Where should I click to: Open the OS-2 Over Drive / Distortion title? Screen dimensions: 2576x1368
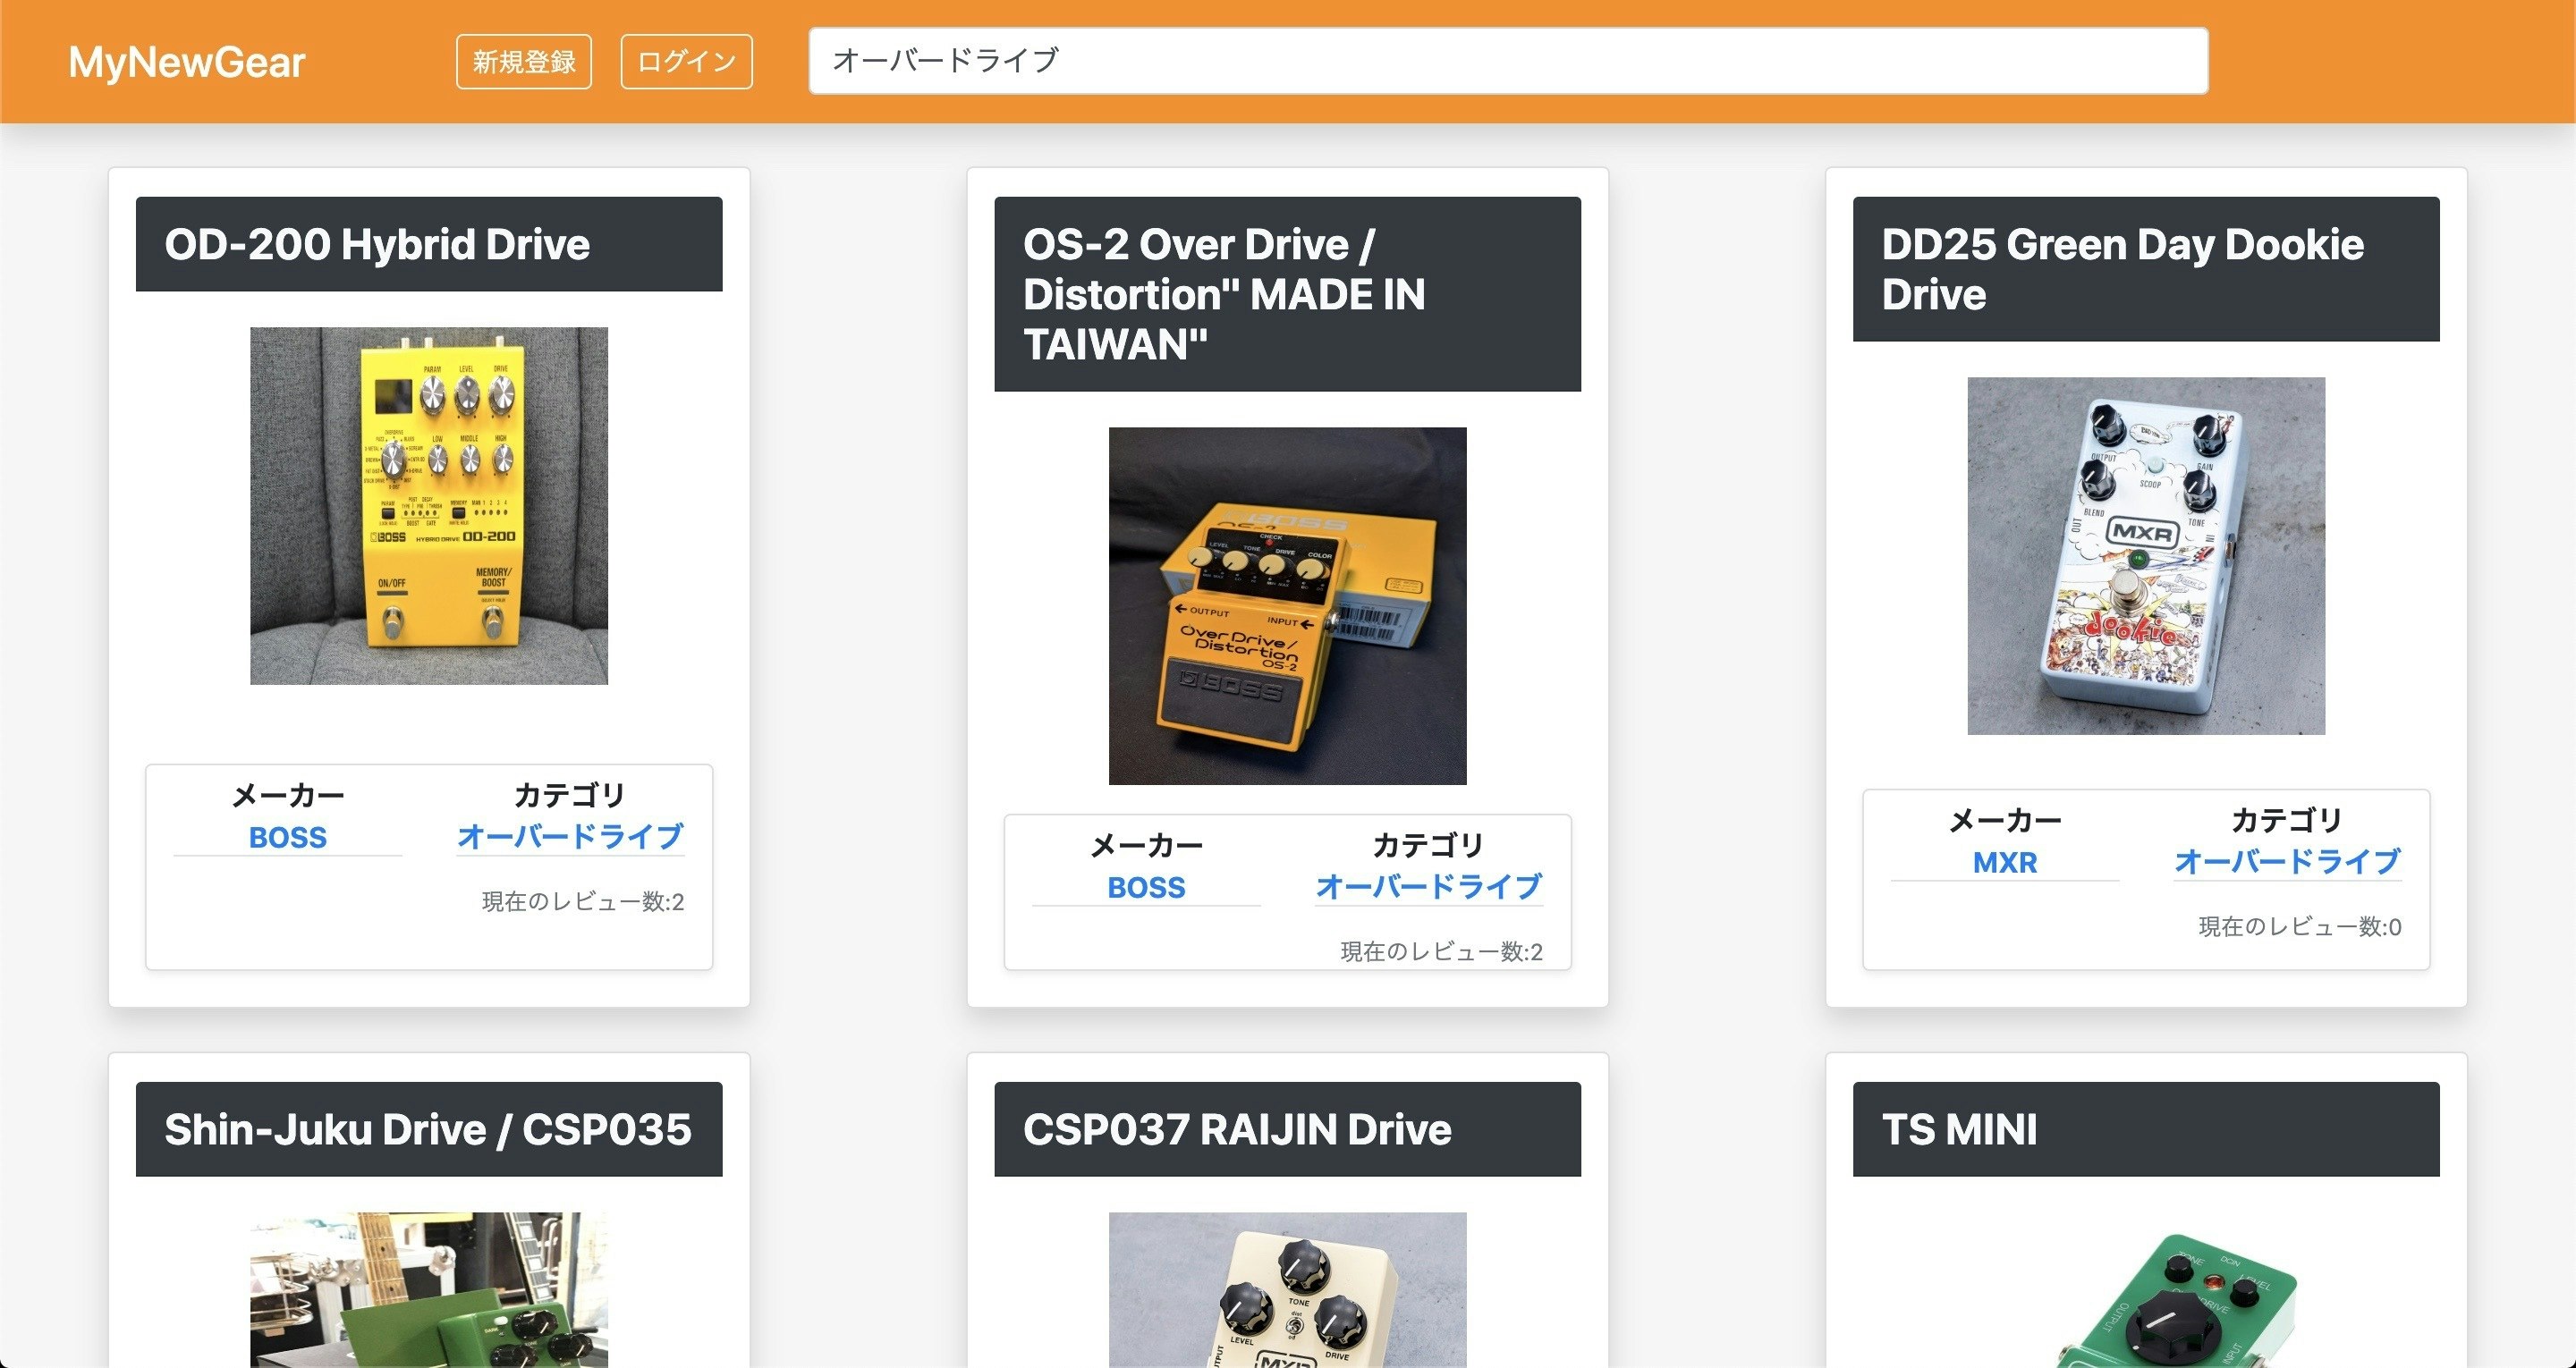[x=1224, y=294]
